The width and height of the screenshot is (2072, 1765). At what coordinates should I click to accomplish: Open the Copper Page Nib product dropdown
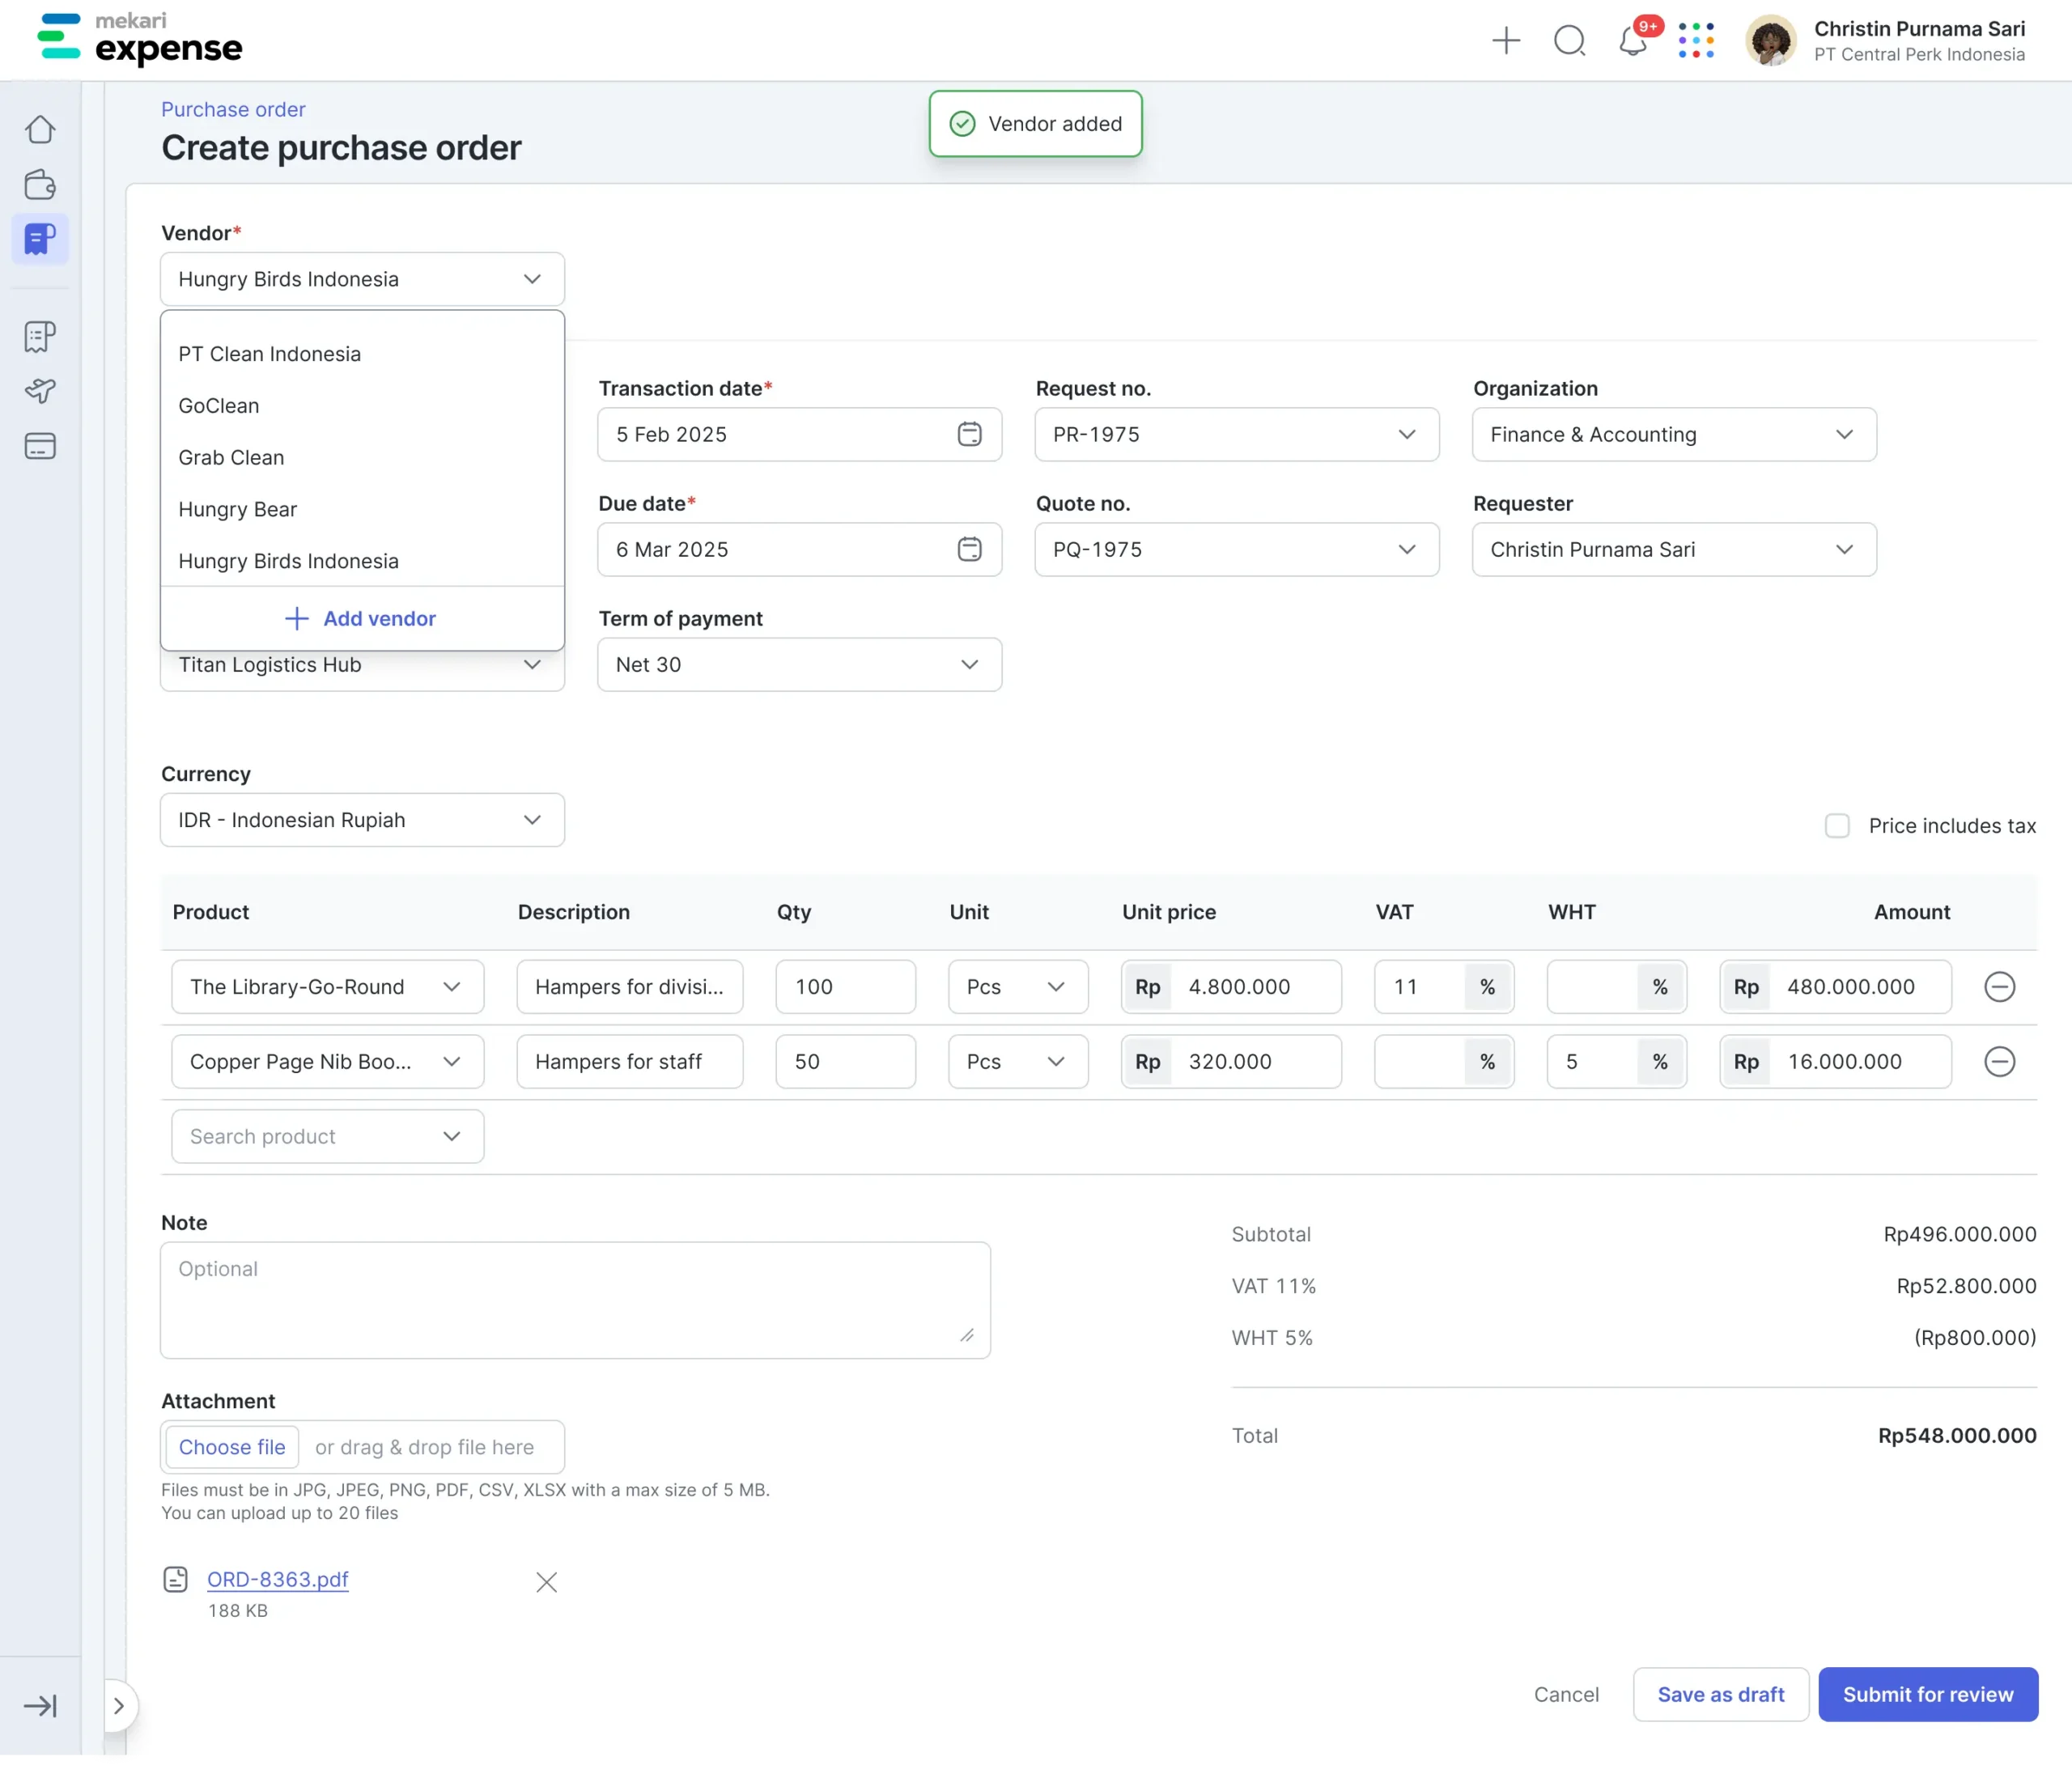(328, 1062)
